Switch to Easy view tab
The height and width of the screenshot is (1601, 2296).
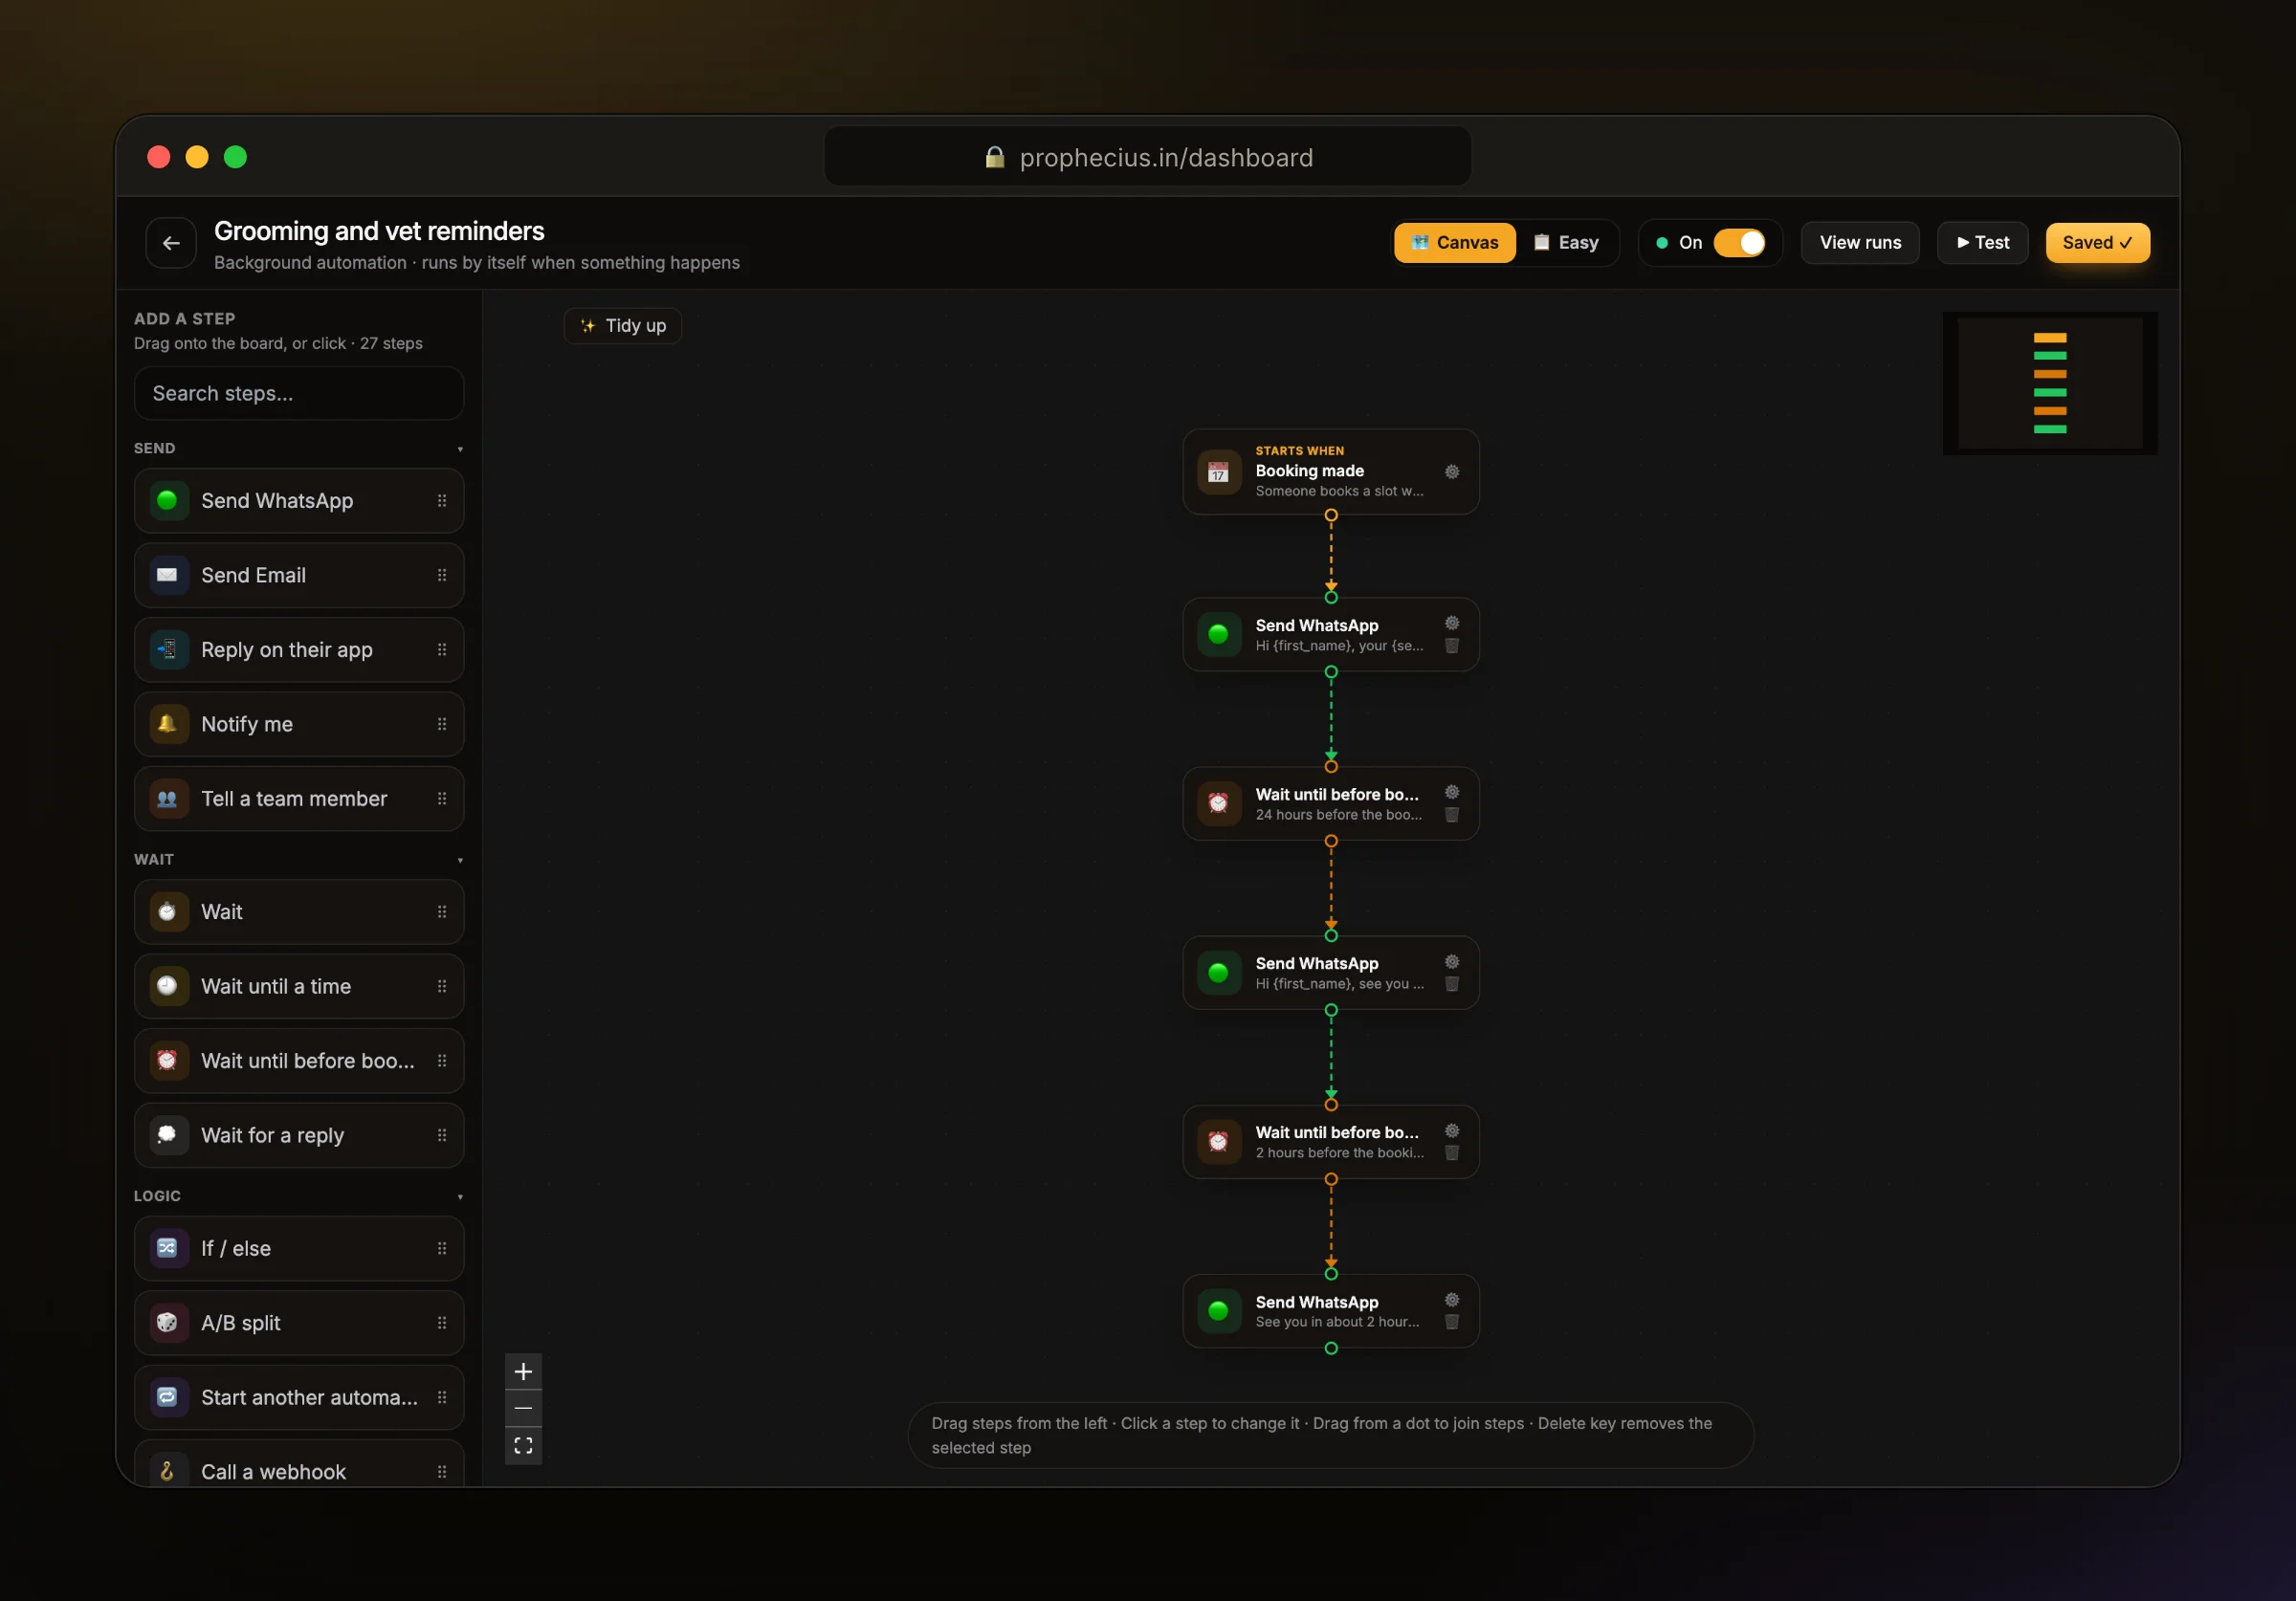1567,243
